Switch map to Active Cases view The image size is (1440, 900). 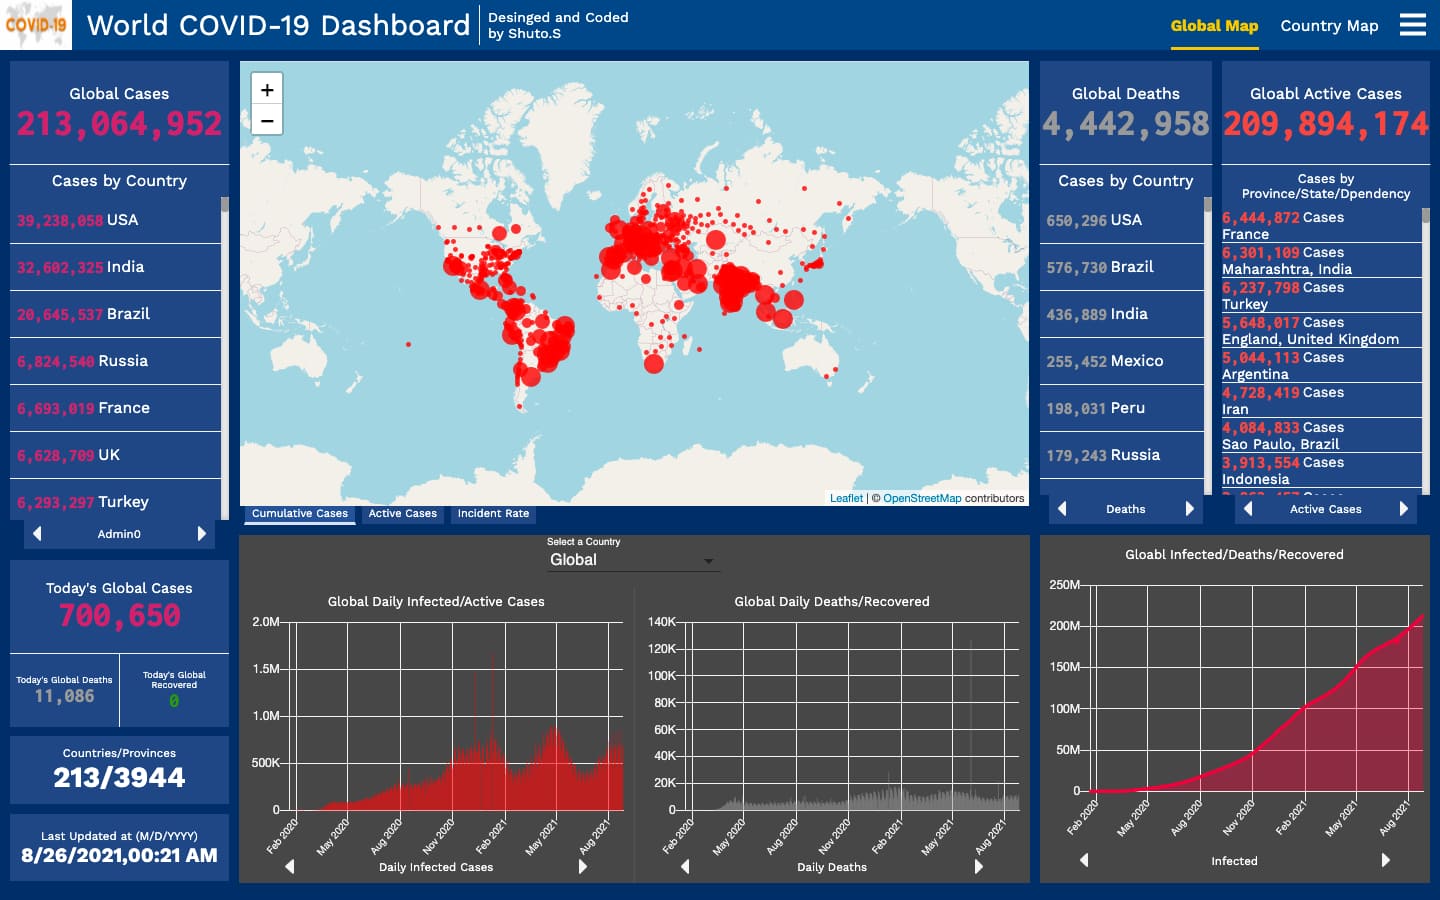coord(402,514)
